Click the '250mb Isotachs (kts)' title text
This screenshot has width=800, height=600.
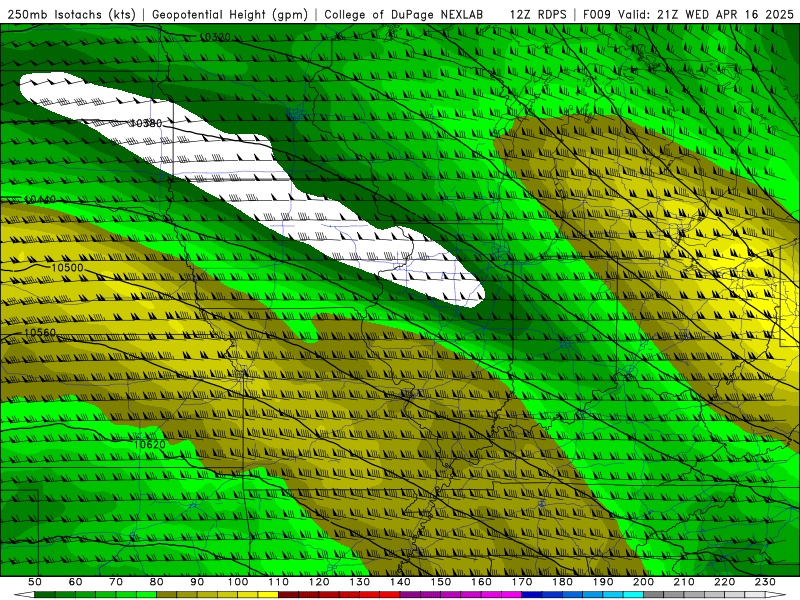72,15
